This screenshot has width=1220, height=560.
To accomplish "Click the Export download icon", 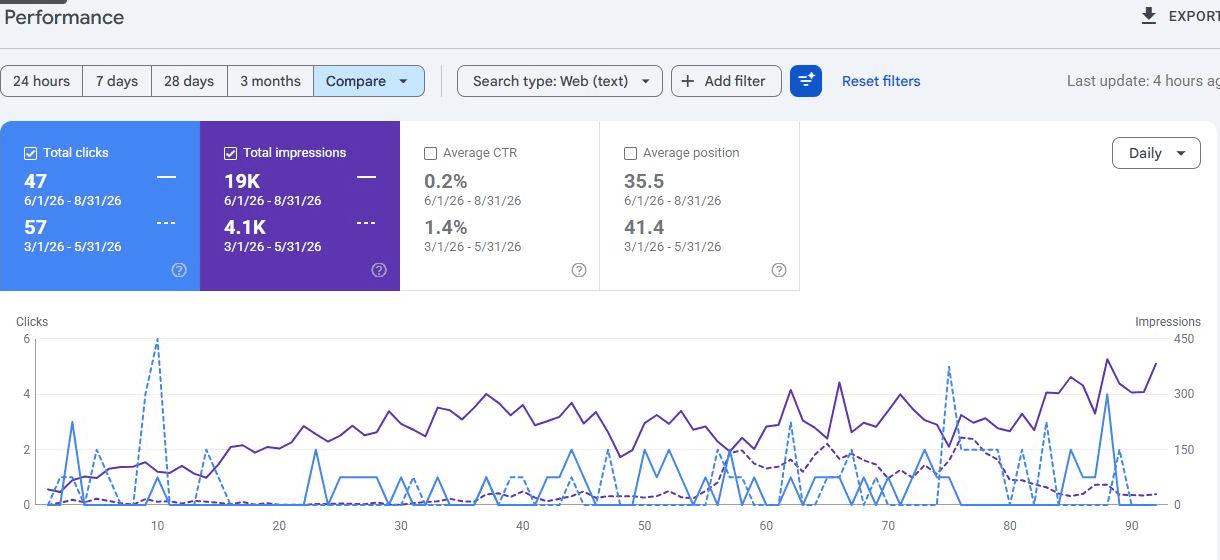I will tap(1149, 16).
